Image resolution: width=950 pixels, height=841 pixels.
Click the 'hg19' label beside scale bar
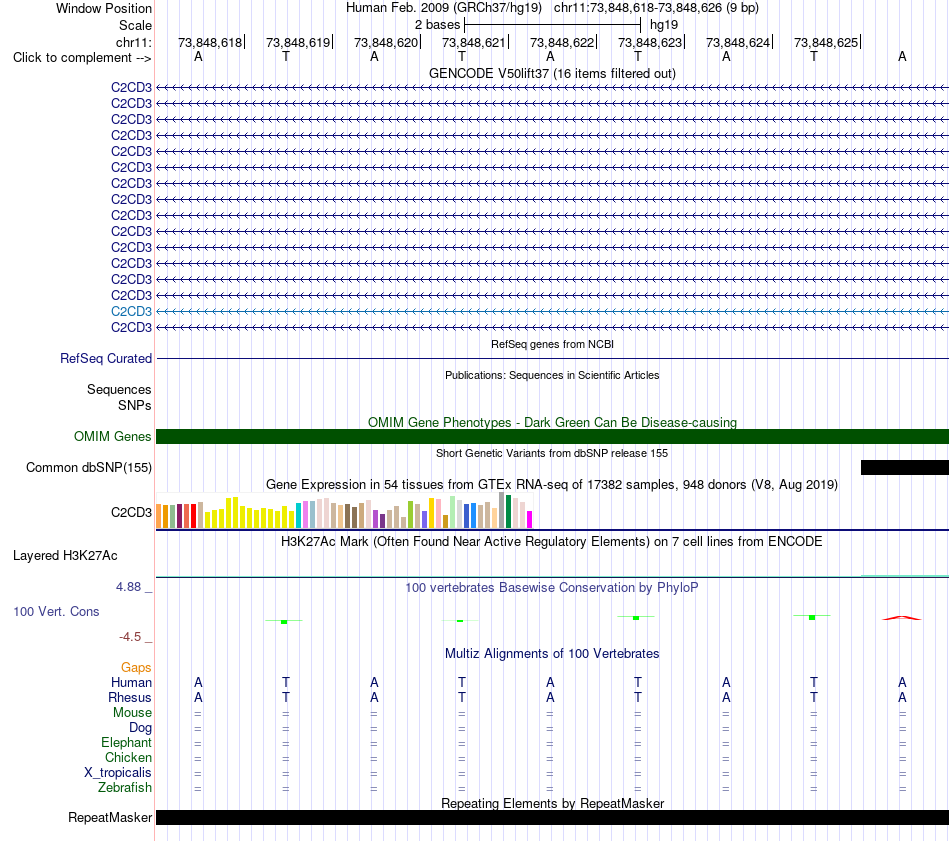coord(663,25)
